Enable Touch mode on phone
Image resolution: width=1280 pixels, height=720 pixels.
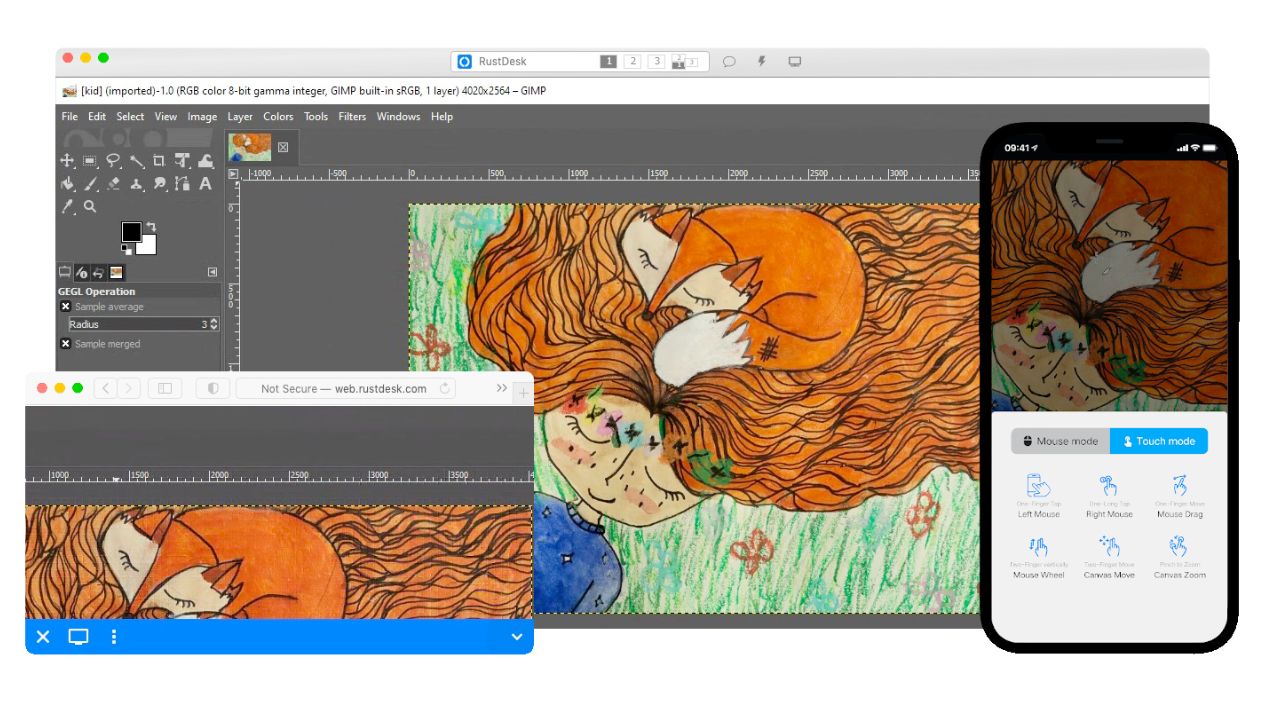tap(1158, 441)
